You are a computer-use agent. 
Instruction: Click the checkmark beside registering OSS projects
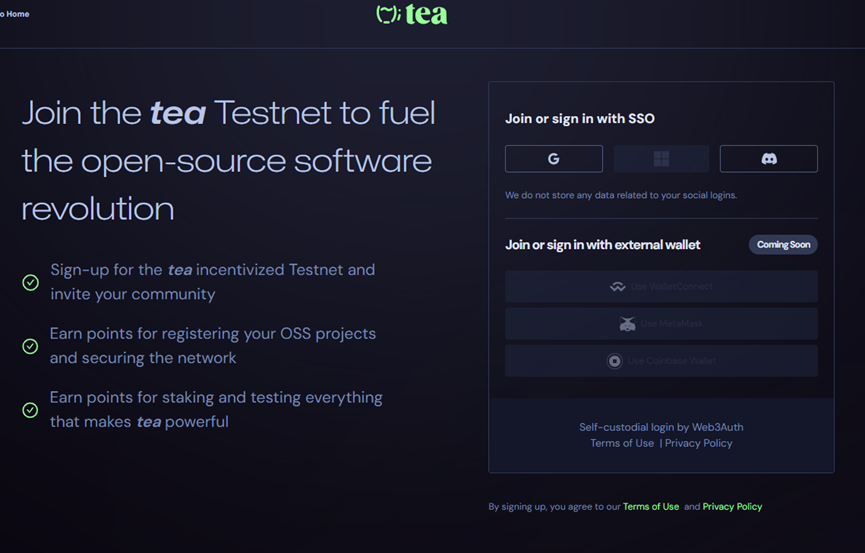pyautogui.click(x=31, y=346)
